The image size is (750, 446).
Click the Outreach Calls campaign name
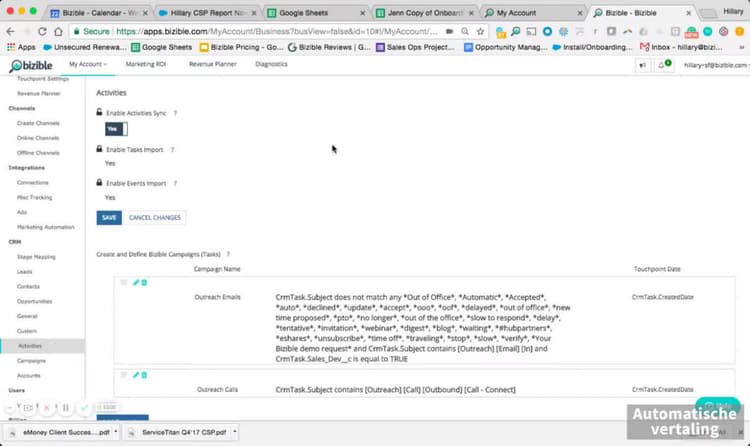(x=217, y=390)
